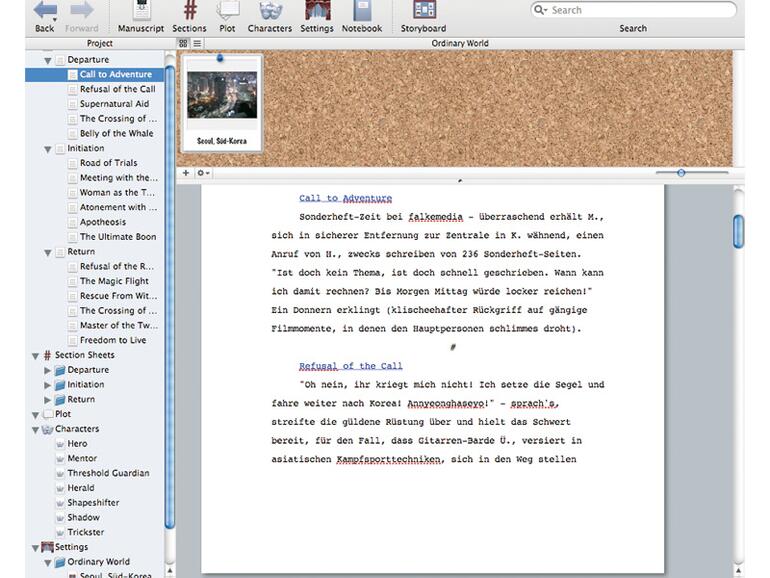Select the Threshold Guardian character
The image size is (770, 578).
pyautogui.click(x=108, y=473)
